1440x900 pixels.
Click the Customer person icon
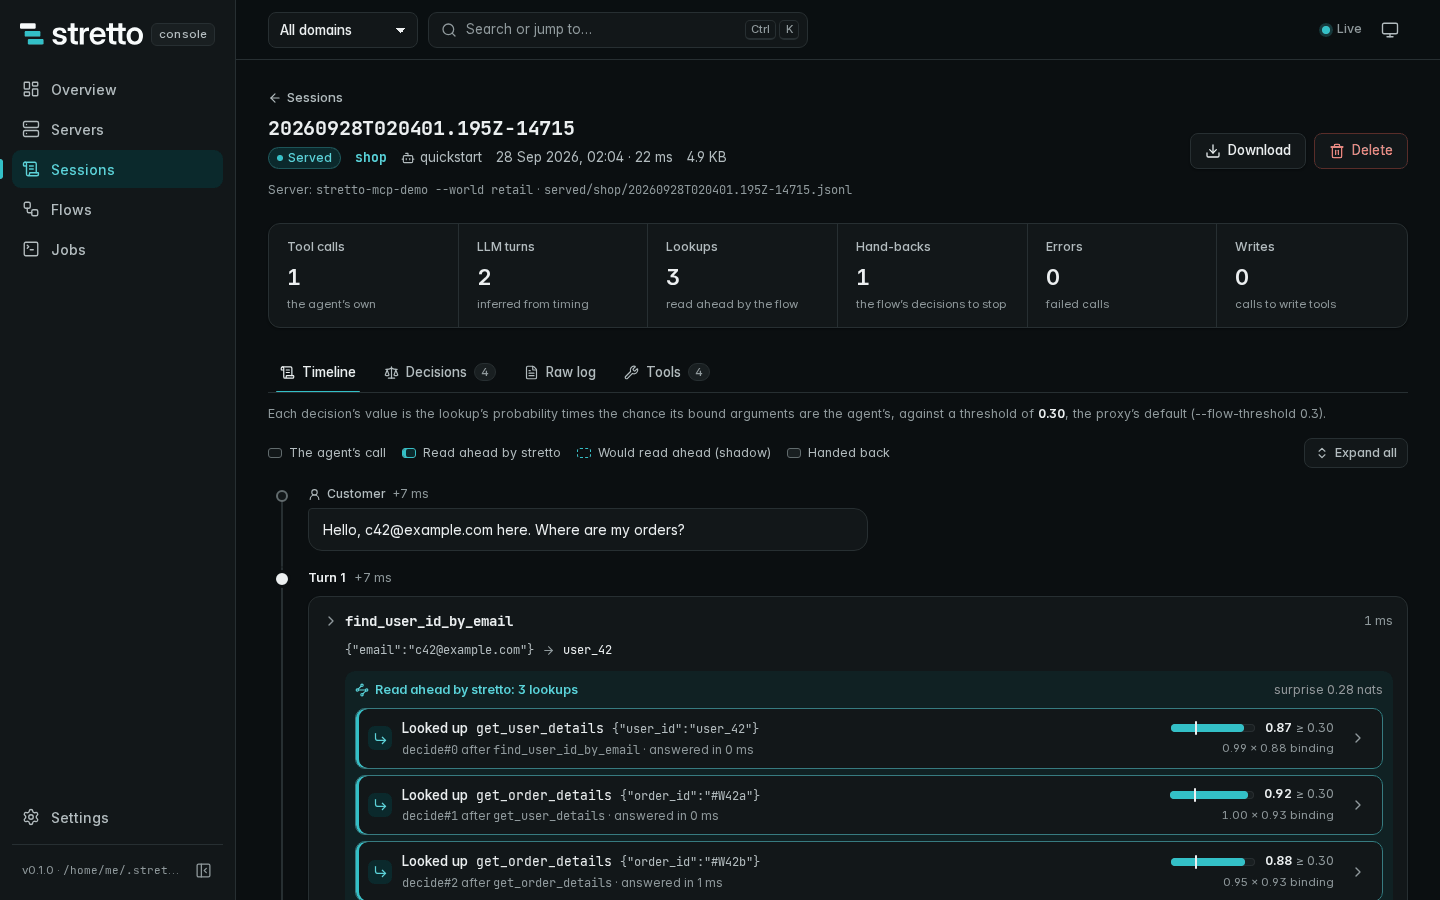(x=314, y=494)
